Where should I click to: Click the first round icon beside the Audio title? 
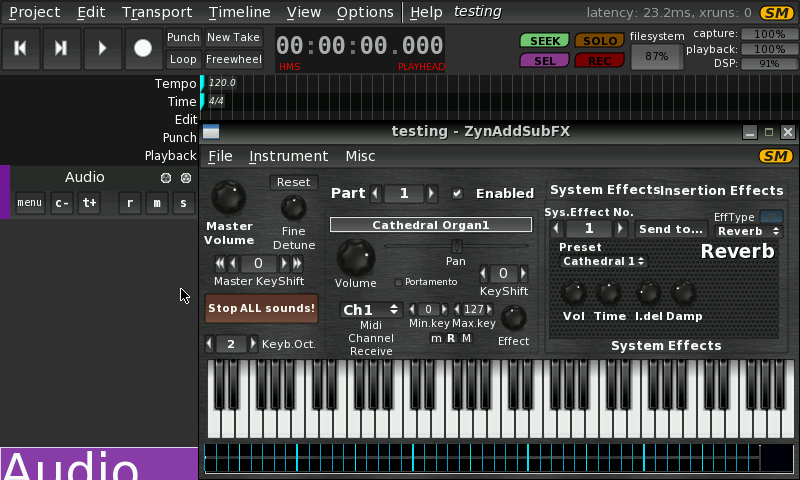166,178
